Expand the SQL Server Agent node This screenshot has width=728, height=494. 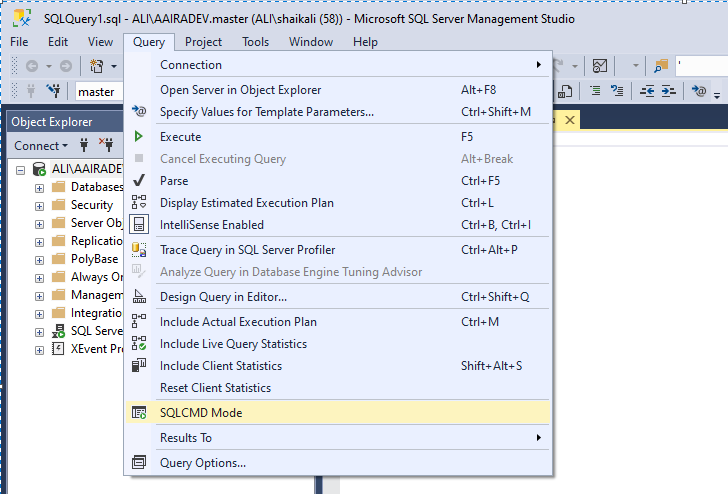[x=39, y=332]
